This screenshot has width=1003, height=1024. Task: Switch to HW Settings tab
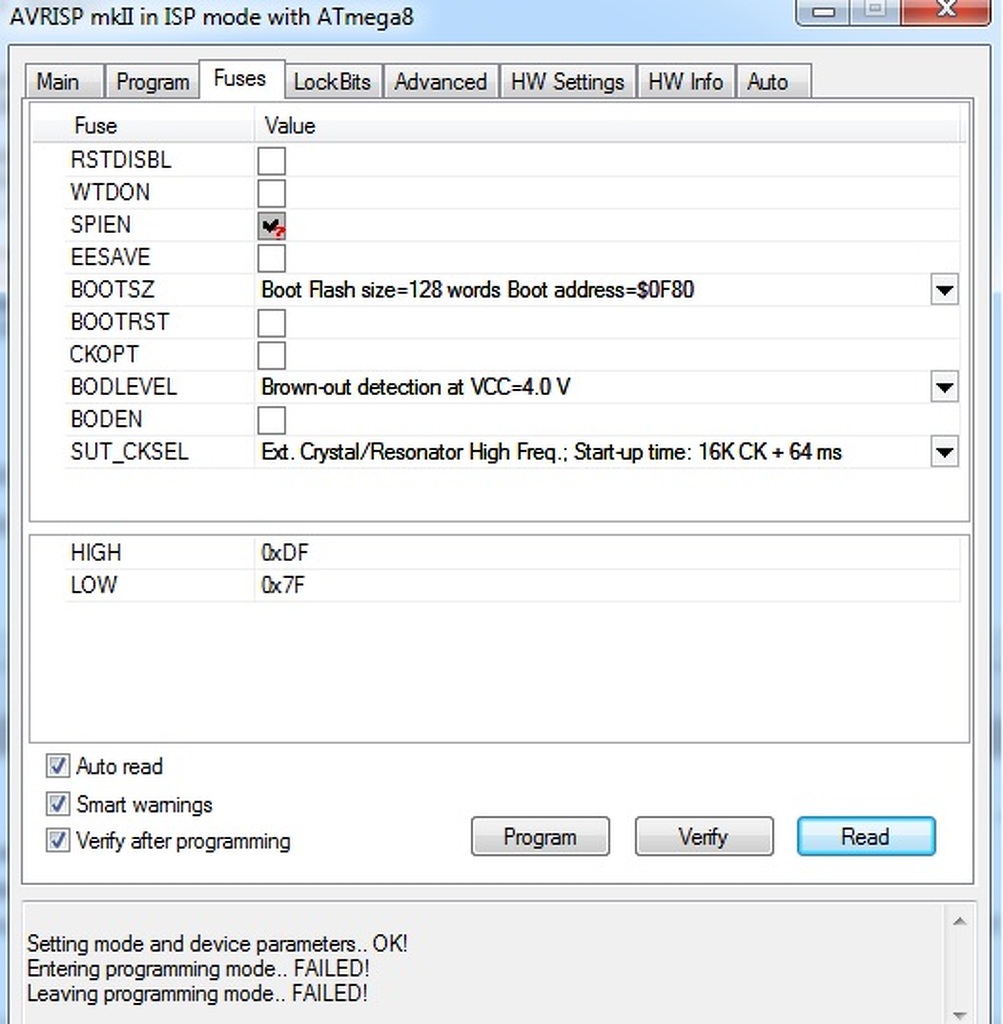coord(567,82)
